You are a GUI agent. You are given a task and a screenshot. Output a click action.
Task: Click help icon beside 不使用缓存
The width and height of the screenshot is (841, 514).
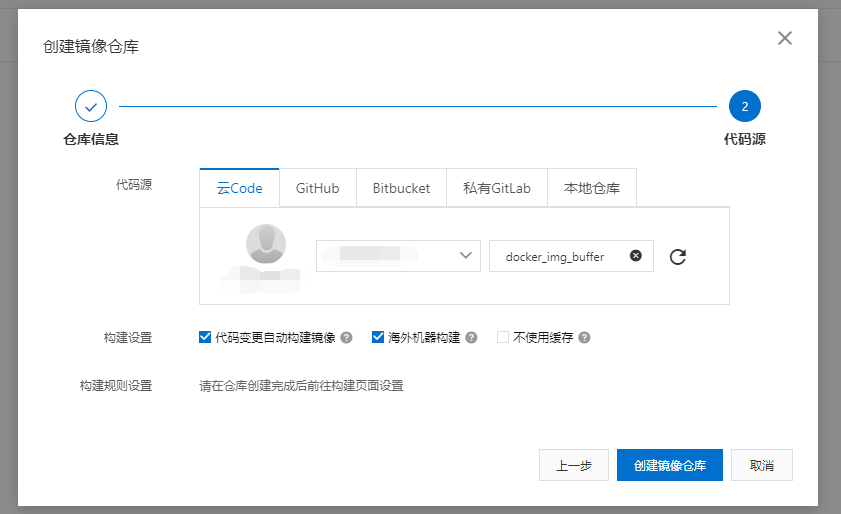tap(584, 338)
